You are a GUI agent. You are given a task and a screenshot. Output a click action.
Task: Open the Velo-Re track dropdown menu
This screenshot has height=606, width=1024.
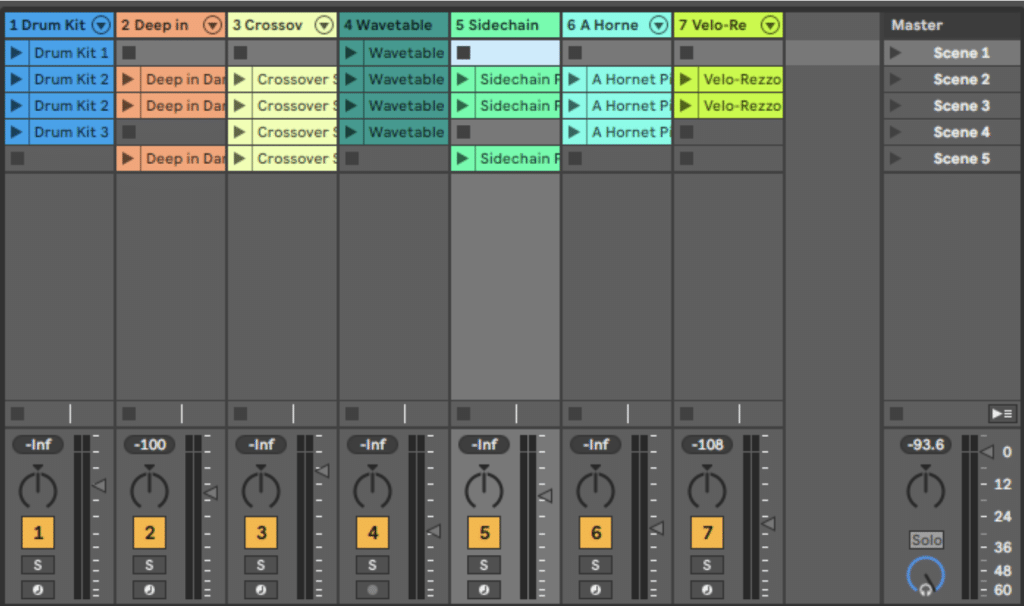click(769, 24)
